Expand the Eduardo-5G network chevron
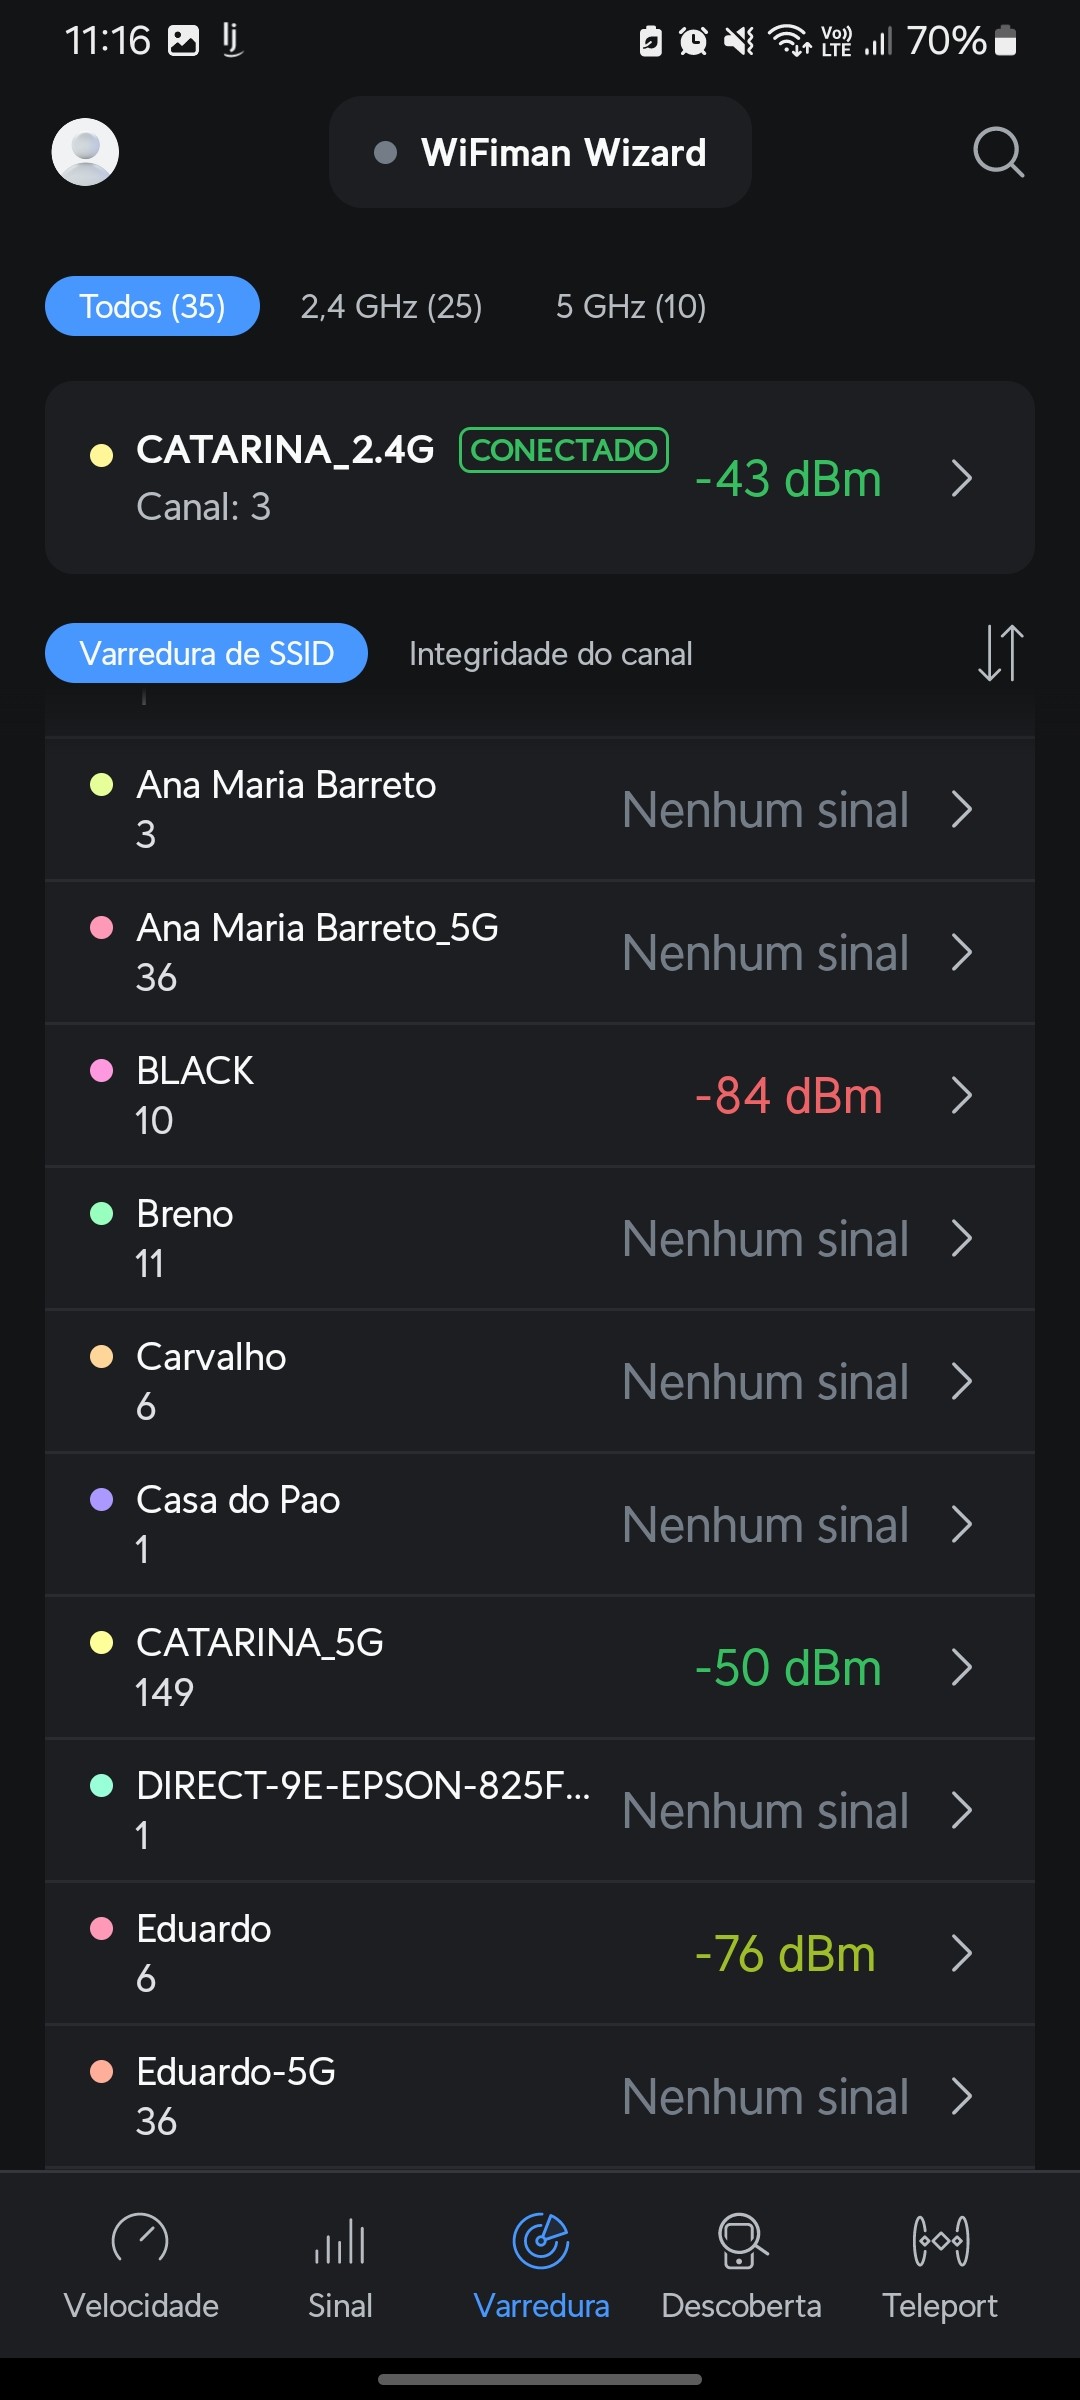 click(x=962, y=2096)
